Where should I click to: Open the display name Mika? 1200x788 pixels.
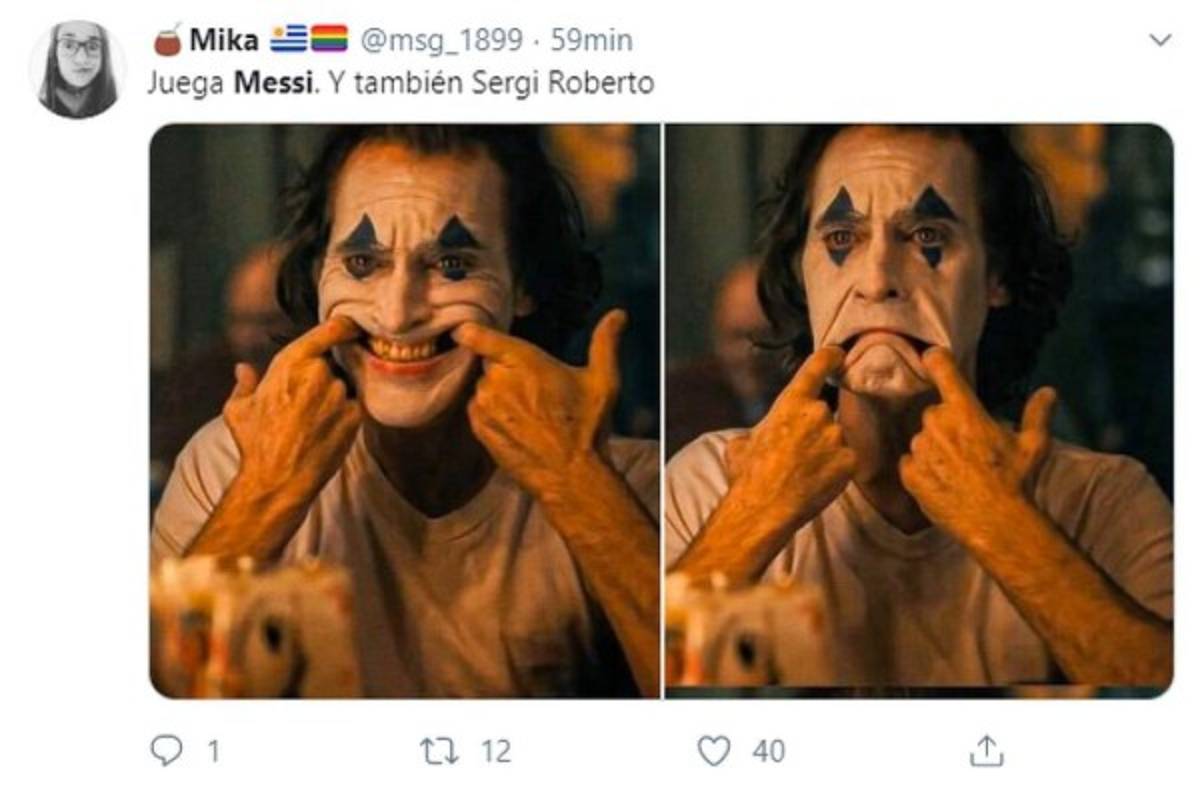pyautogui.click(x=223, y=40)
